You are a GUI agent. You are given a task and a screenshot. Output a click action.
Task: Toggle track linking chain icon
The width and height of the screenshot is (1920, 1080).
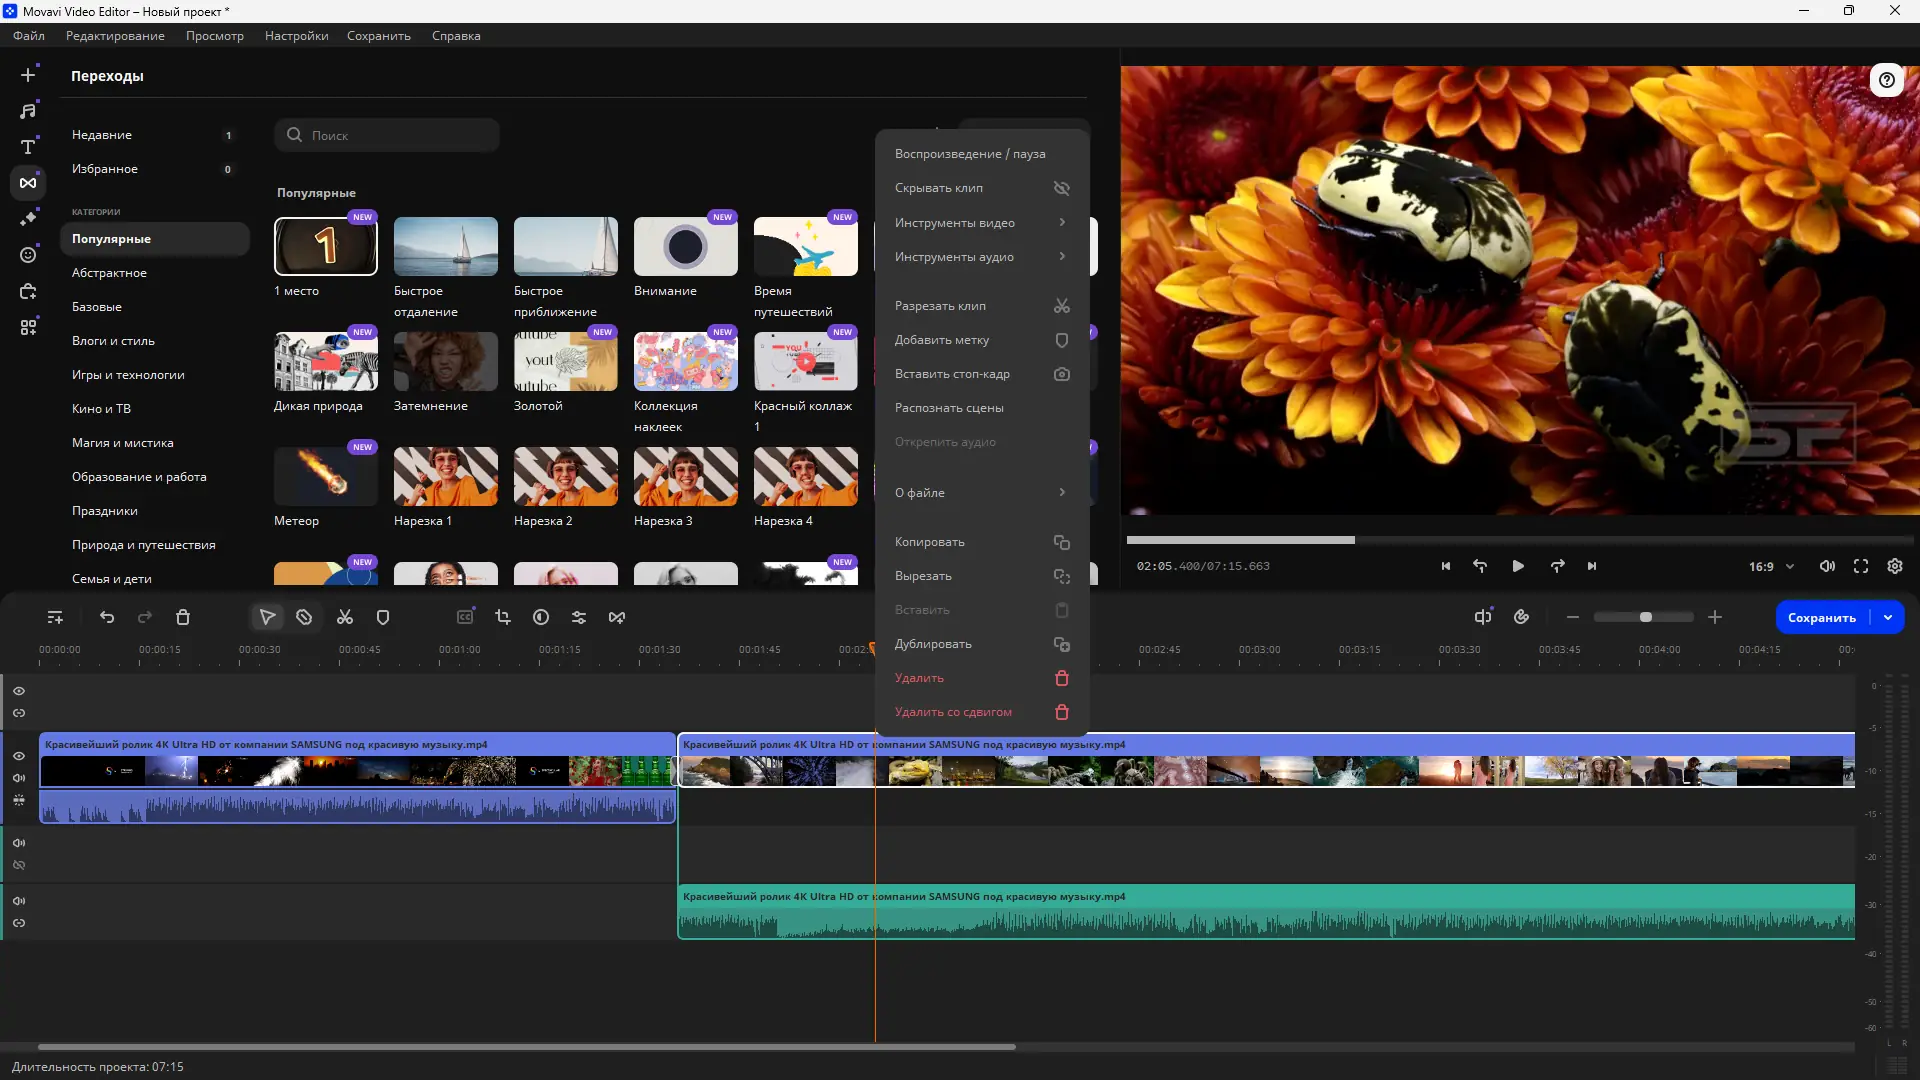pyautogui.click(x=19, y=712)
